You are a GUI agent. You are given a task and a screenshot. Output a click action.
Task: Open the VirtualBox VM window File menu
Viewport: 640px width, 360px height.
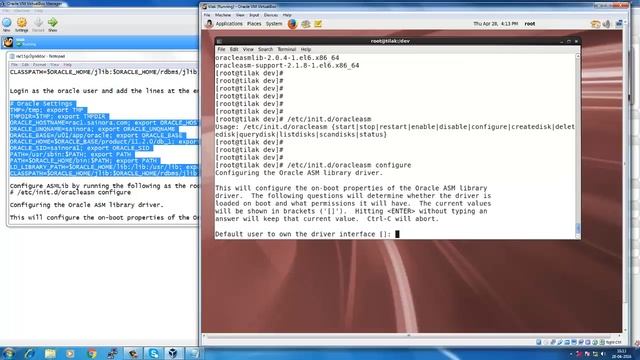[207, 15]
